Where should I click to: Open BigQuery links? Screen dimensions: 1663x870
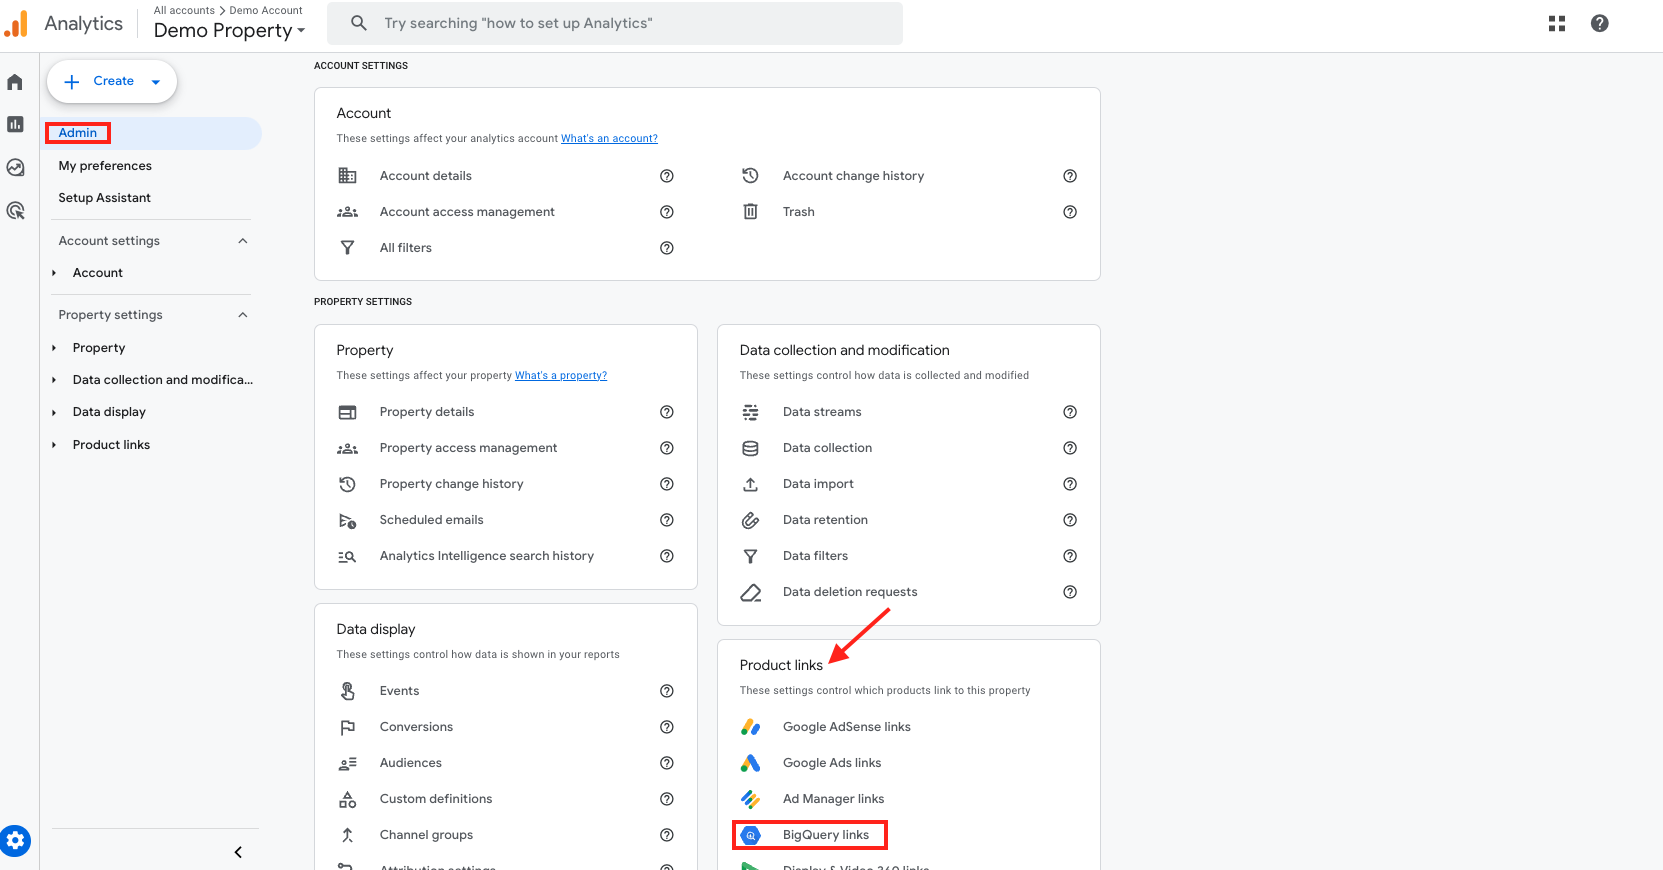click(825, 835)
